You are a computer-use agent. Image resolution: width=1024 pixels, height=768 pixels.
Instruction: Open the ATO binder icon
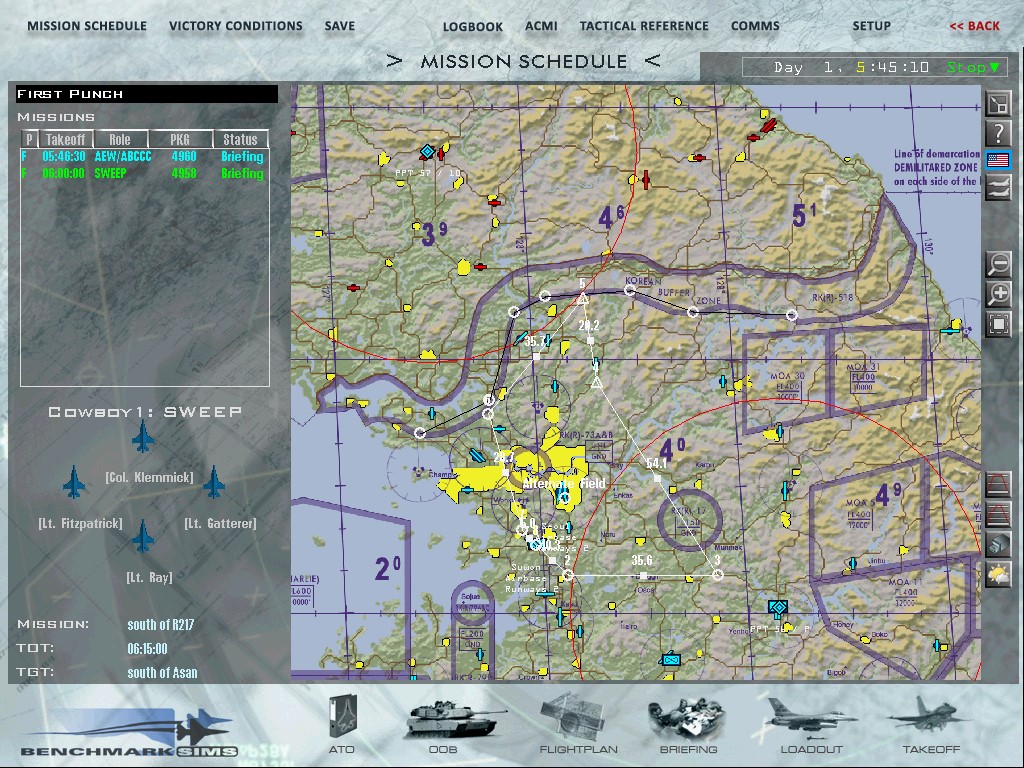342,718
